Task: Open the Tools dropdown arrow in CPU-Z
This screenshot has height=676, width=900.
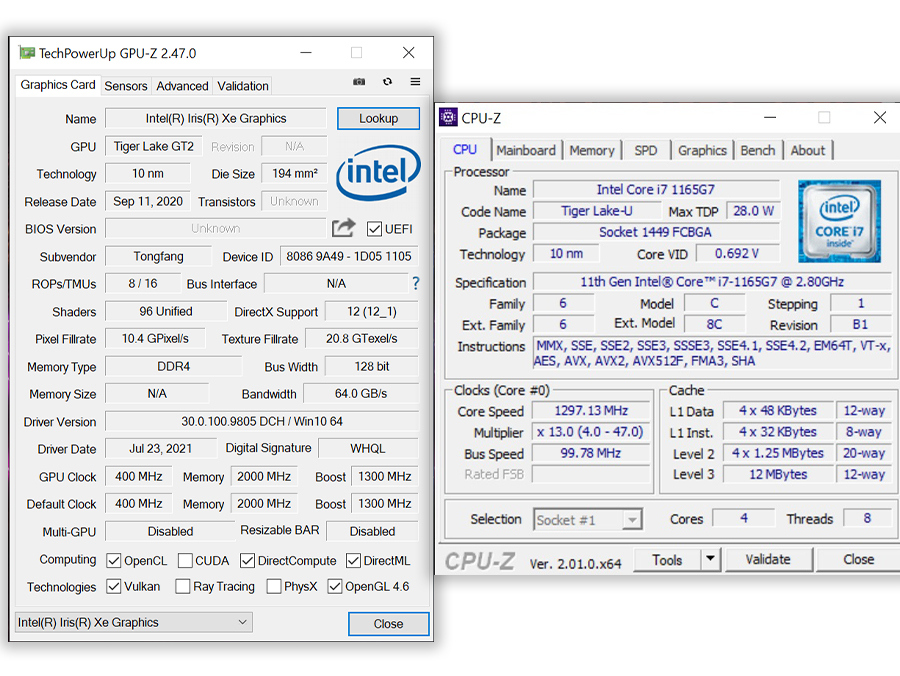Action: 711,559
